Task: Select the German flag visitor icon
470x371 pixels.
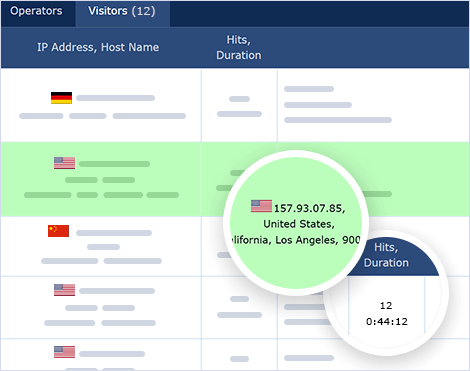Action: (61, 98)
